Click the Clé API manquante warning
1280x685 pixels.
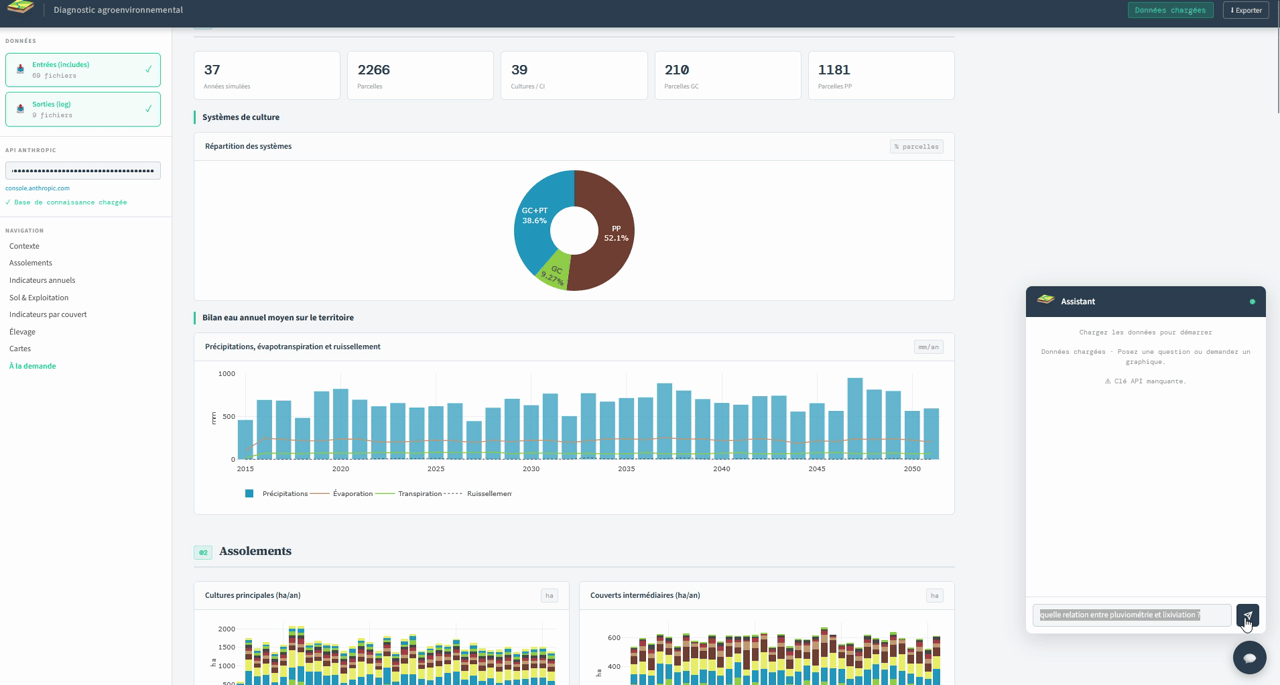pos(1145,381)
